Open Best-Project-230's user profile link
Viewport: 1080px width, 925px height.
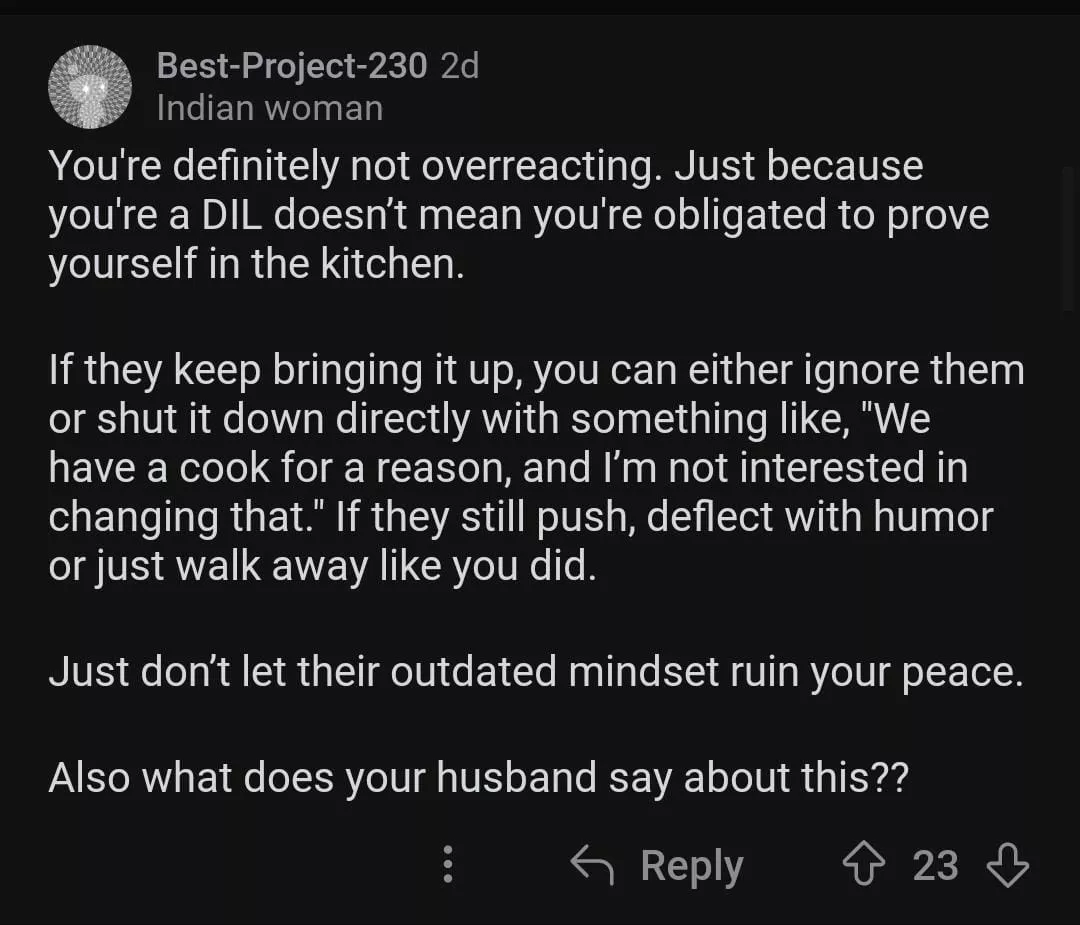point(292,66)
